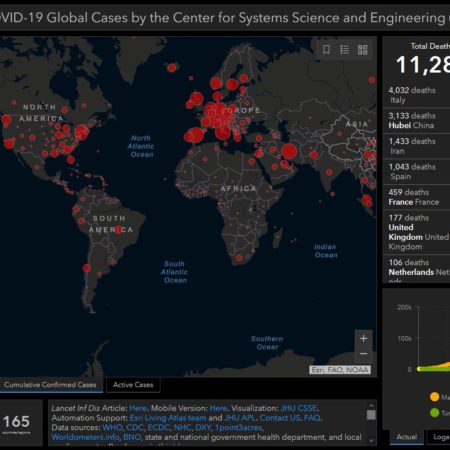Open the Worldometers.info link
The width and height of the screenshot is (450, 450).
click(x=85, y=437)
